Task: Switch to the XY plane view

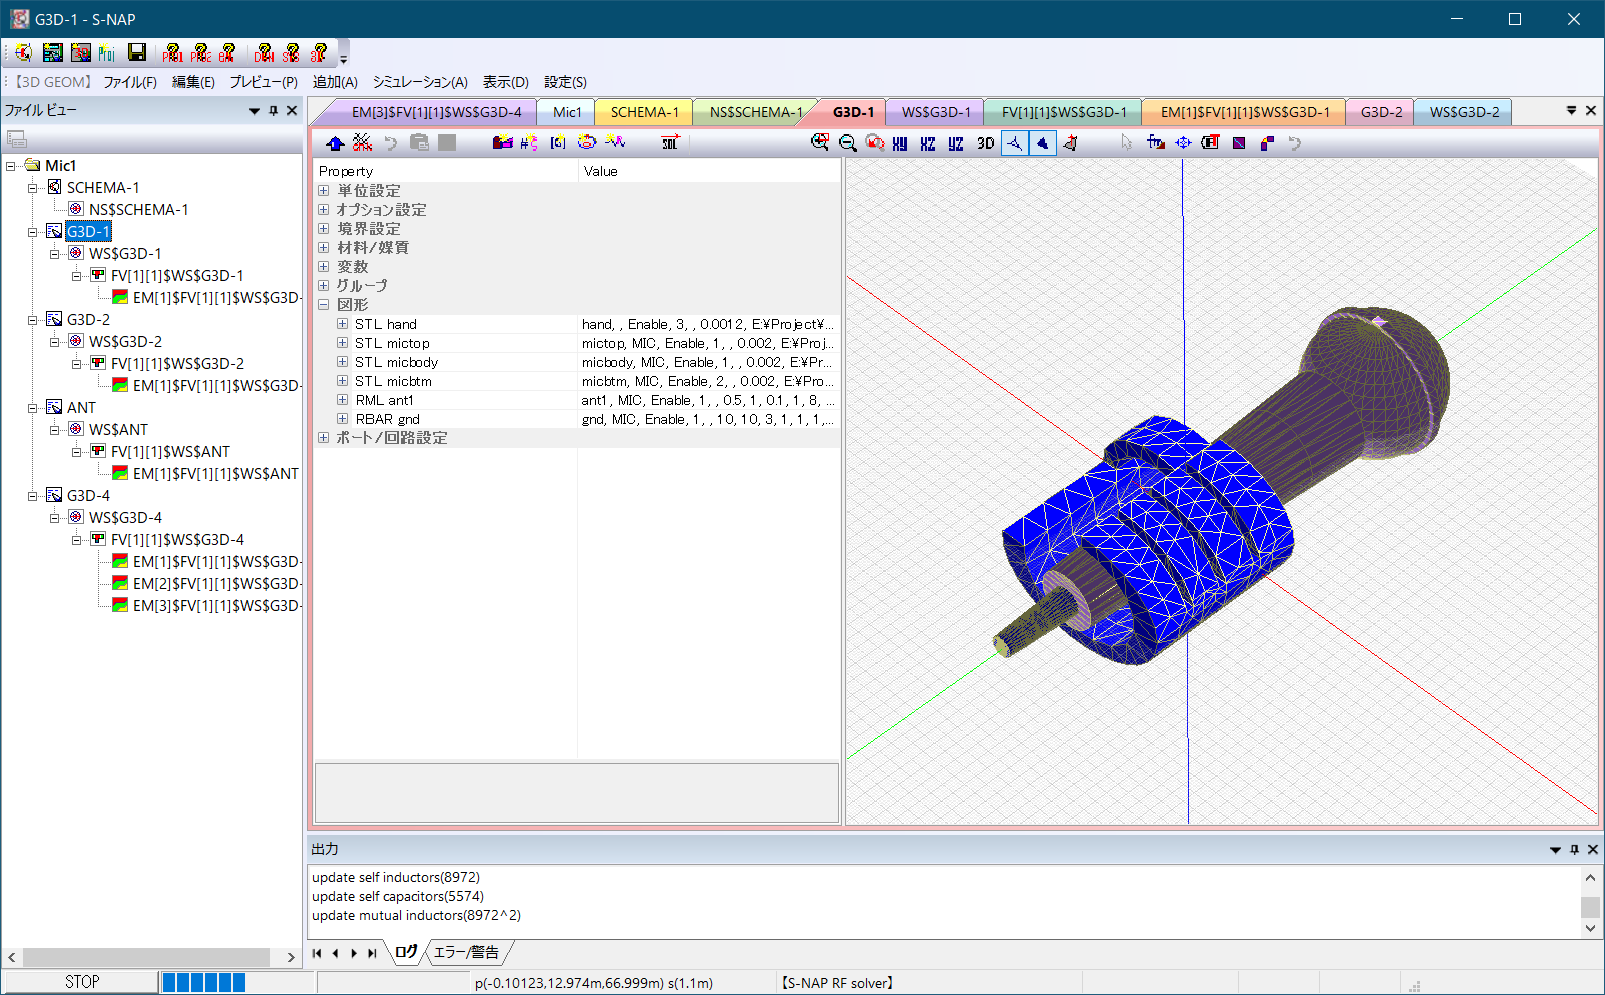Action: point(900,143)
